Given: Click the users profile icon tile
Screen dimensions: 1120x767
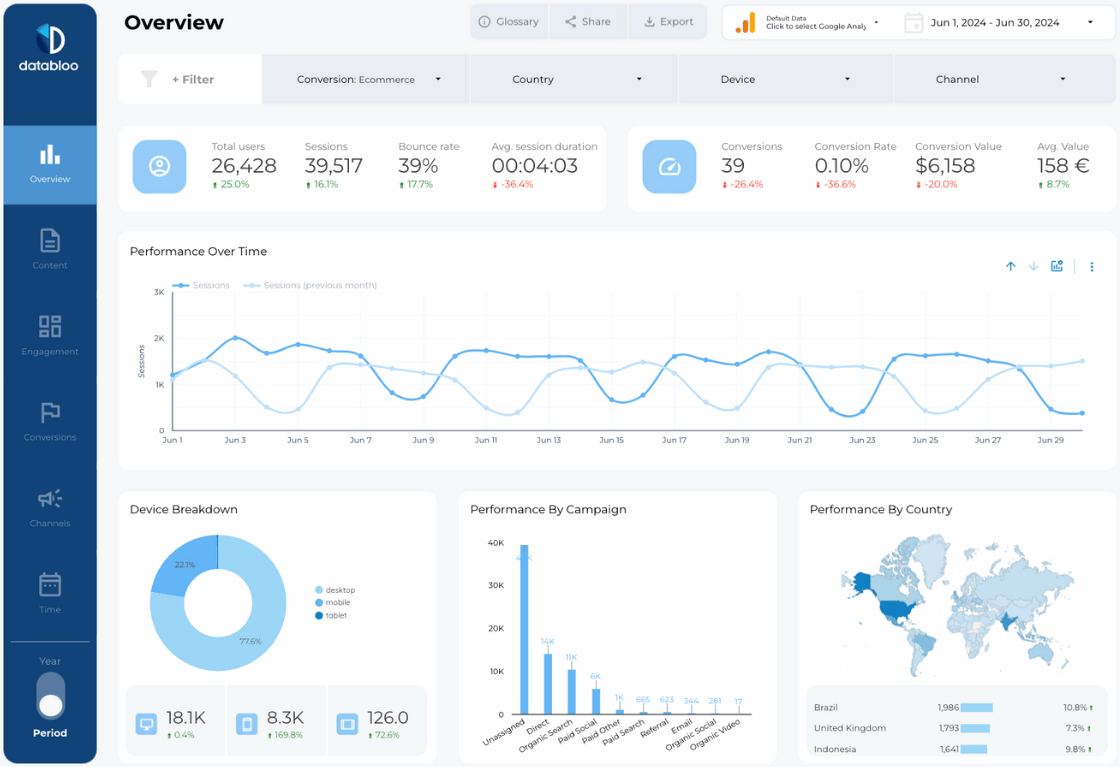Looking at the screenshot, I should [x=159, y=166].
